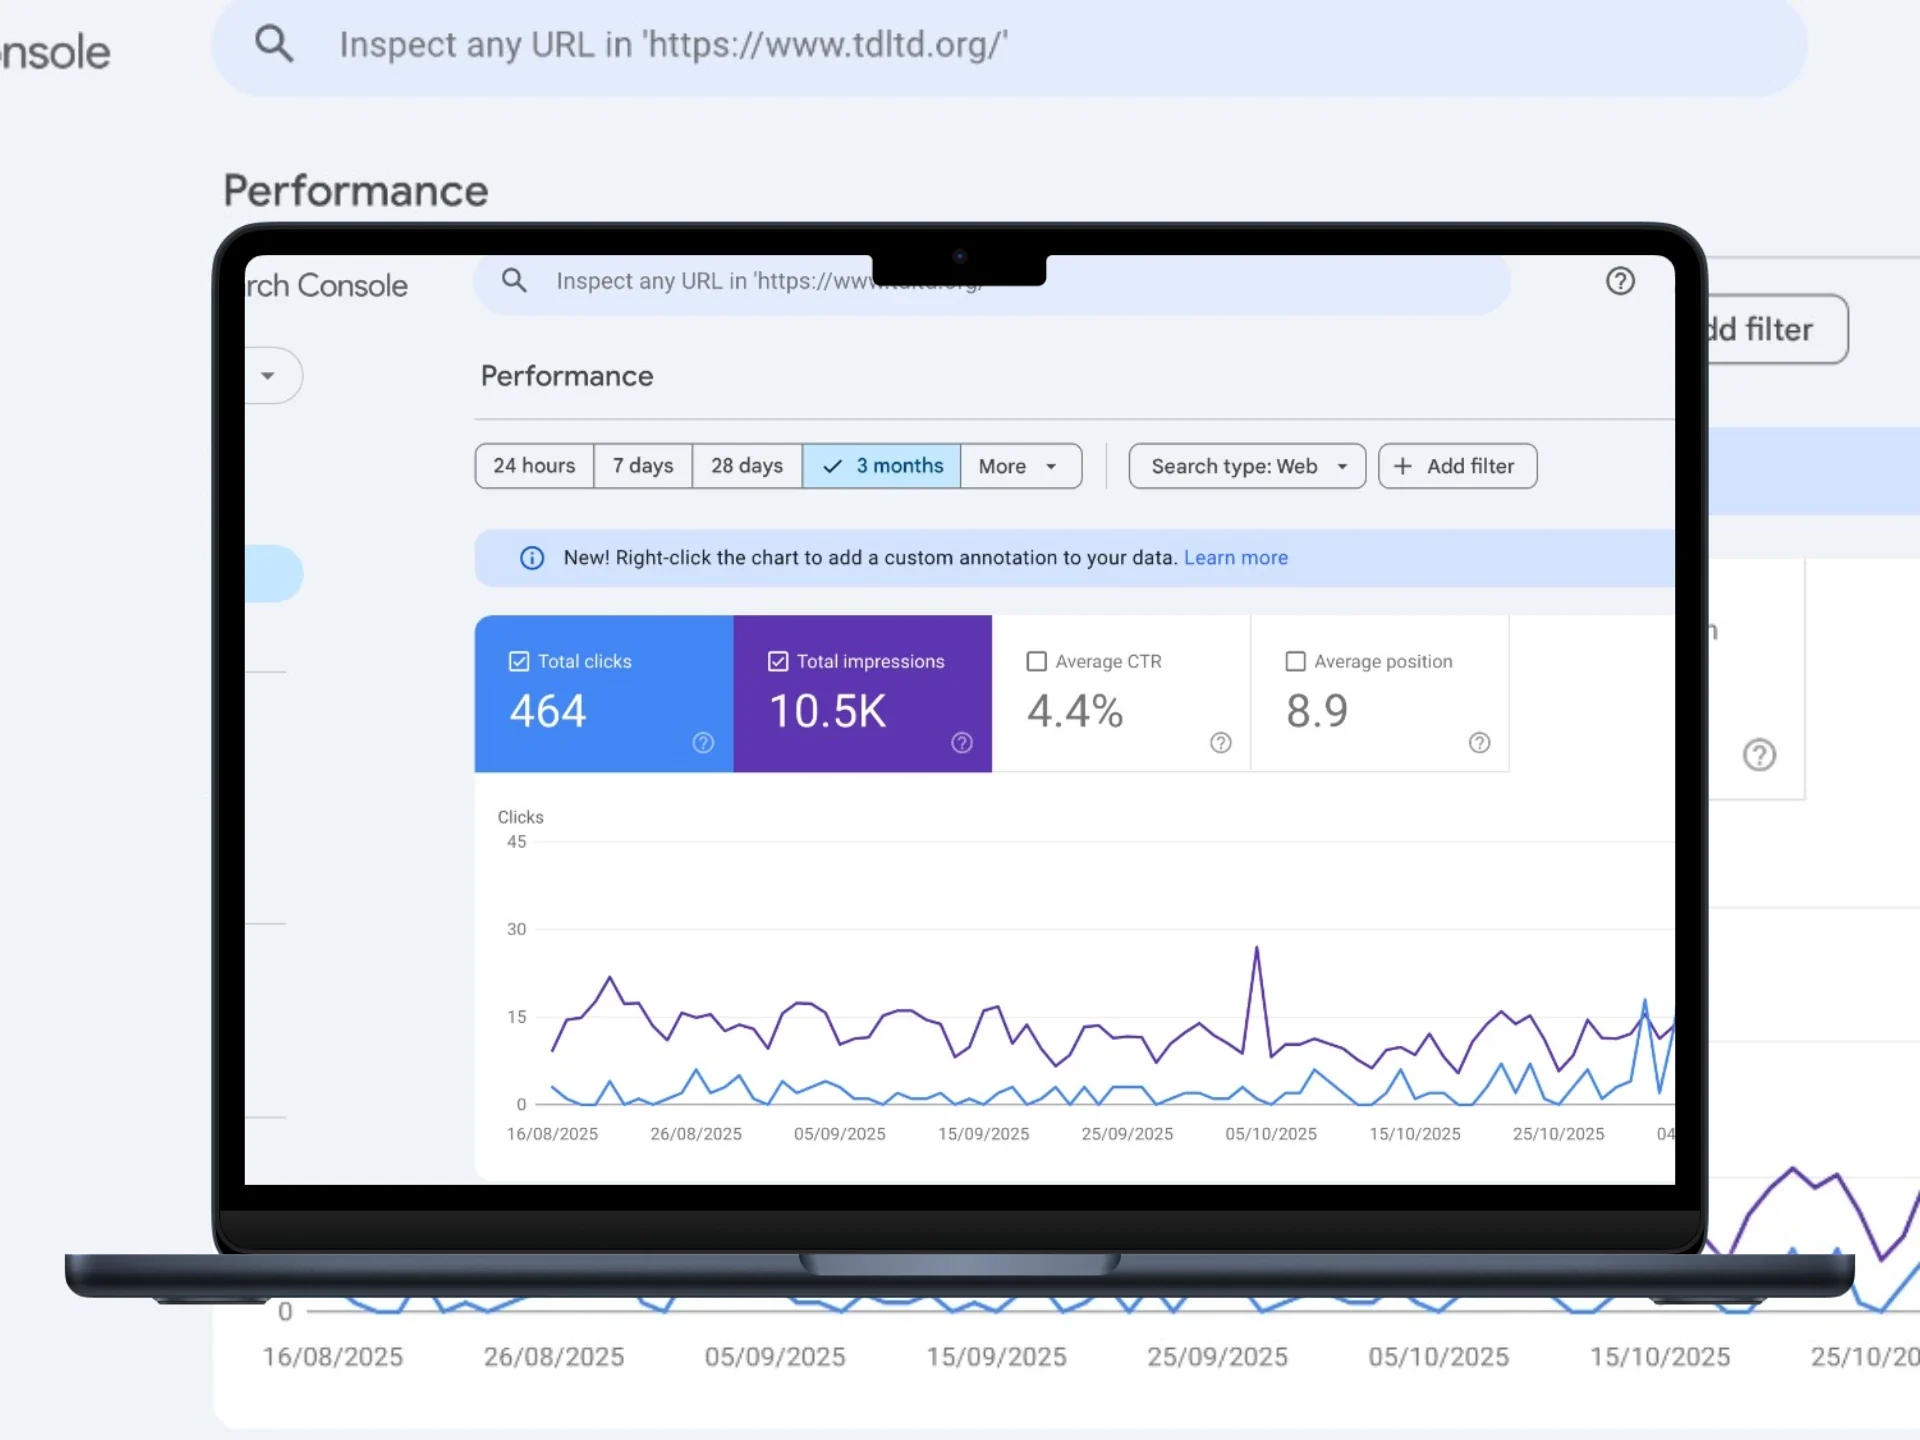Click the highlighted sidebar item at left edge
This screenshot has height=1440, width=1920.
273,574
